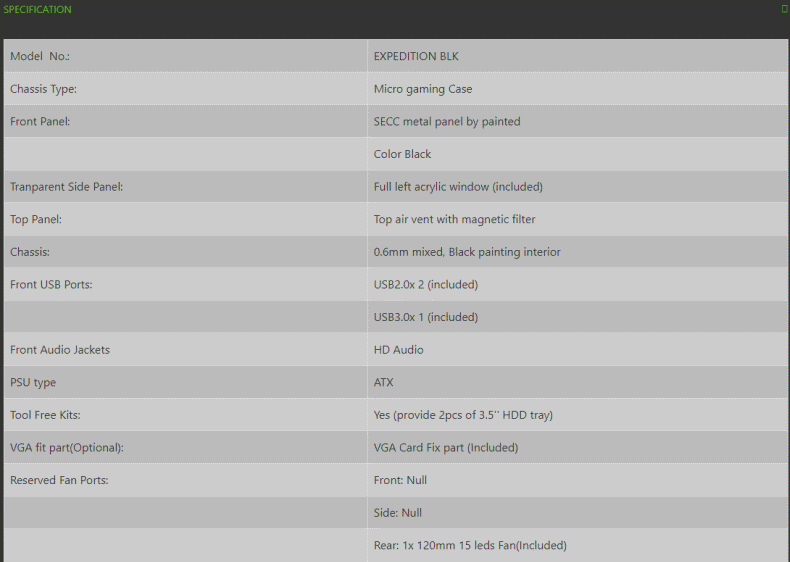Screen dimensions: 790x562
Task: Select VGA Card Fix part (Included) text
Action: click(446, 448)
